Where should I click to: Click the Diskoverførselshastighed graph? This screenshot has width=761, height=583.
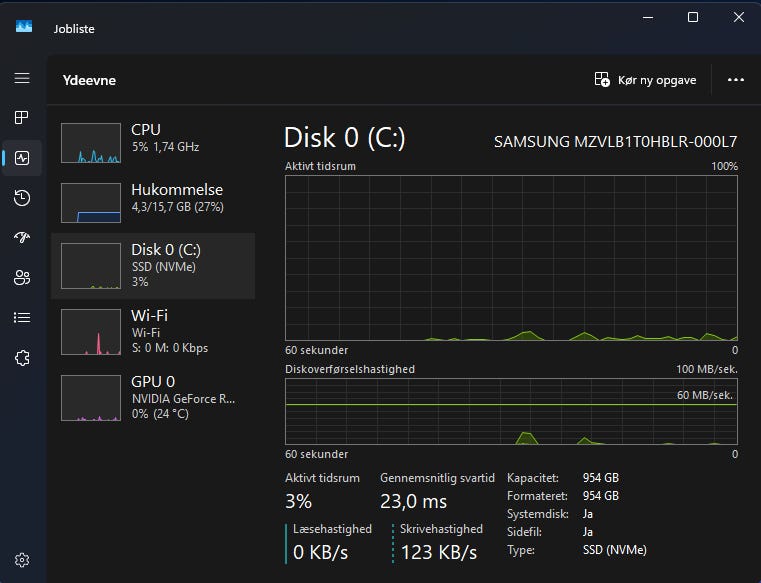(511, 410)
